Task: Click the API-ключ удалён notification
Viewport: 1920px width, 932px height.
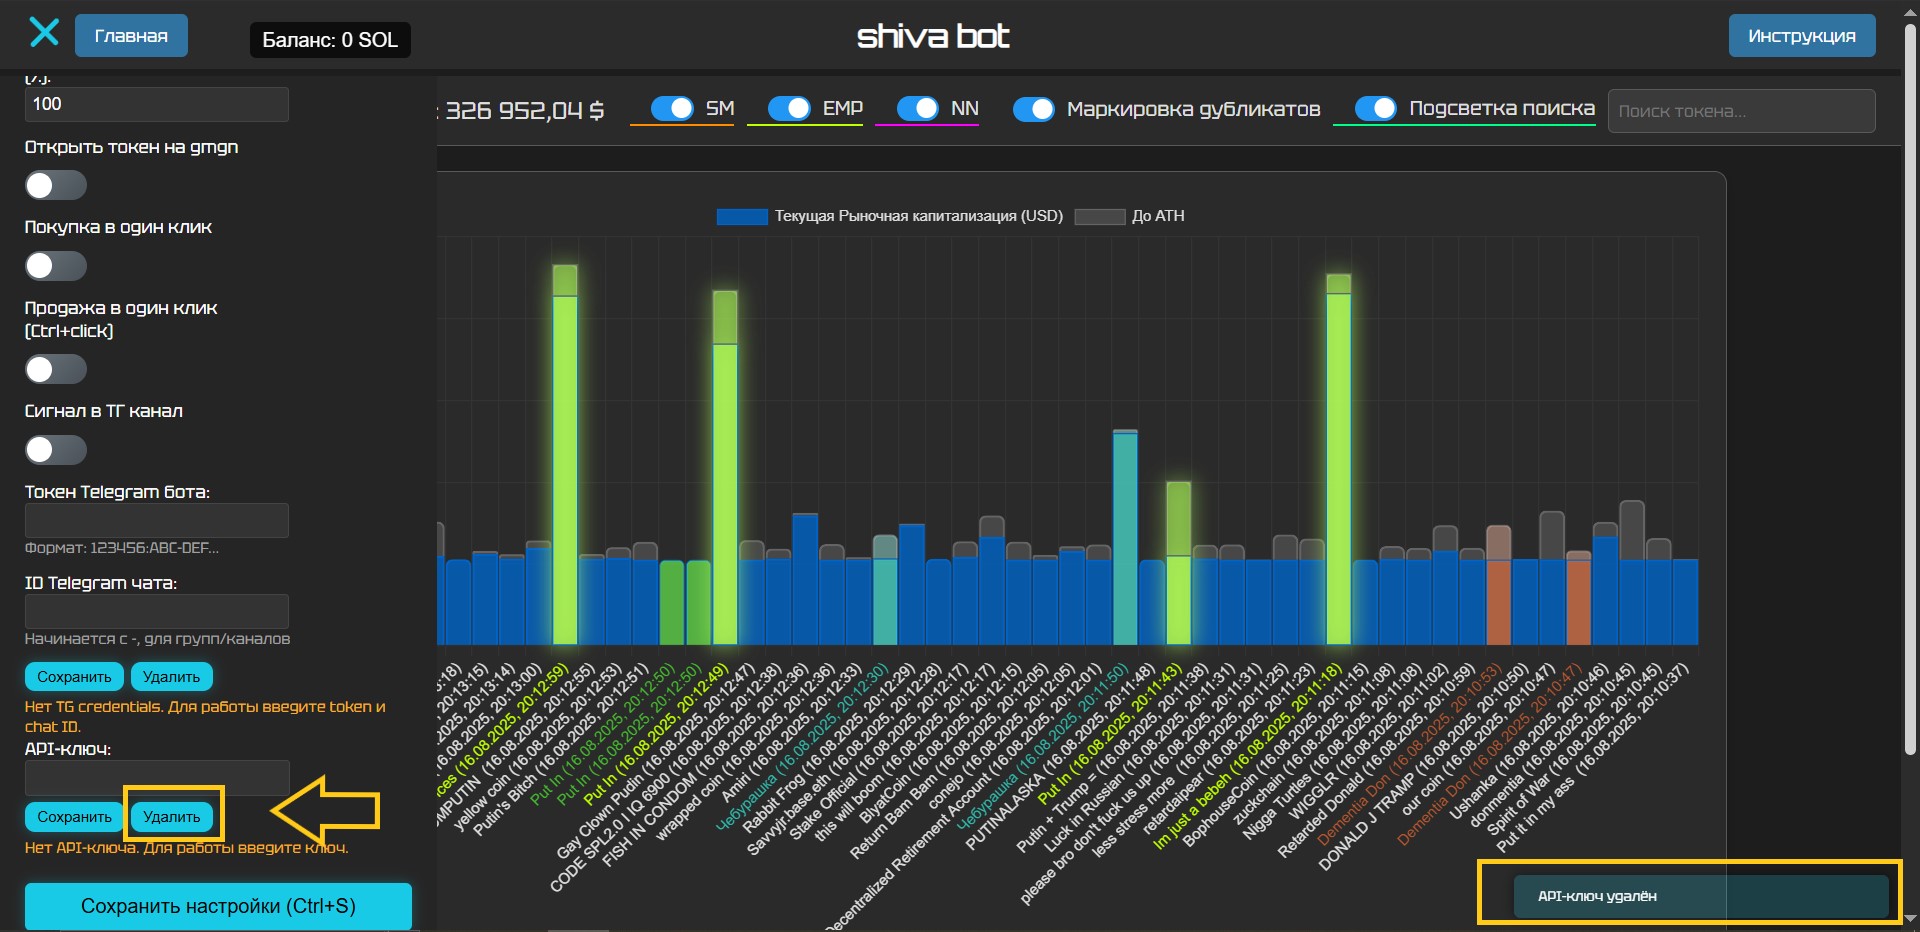Action: [1700, 896]
